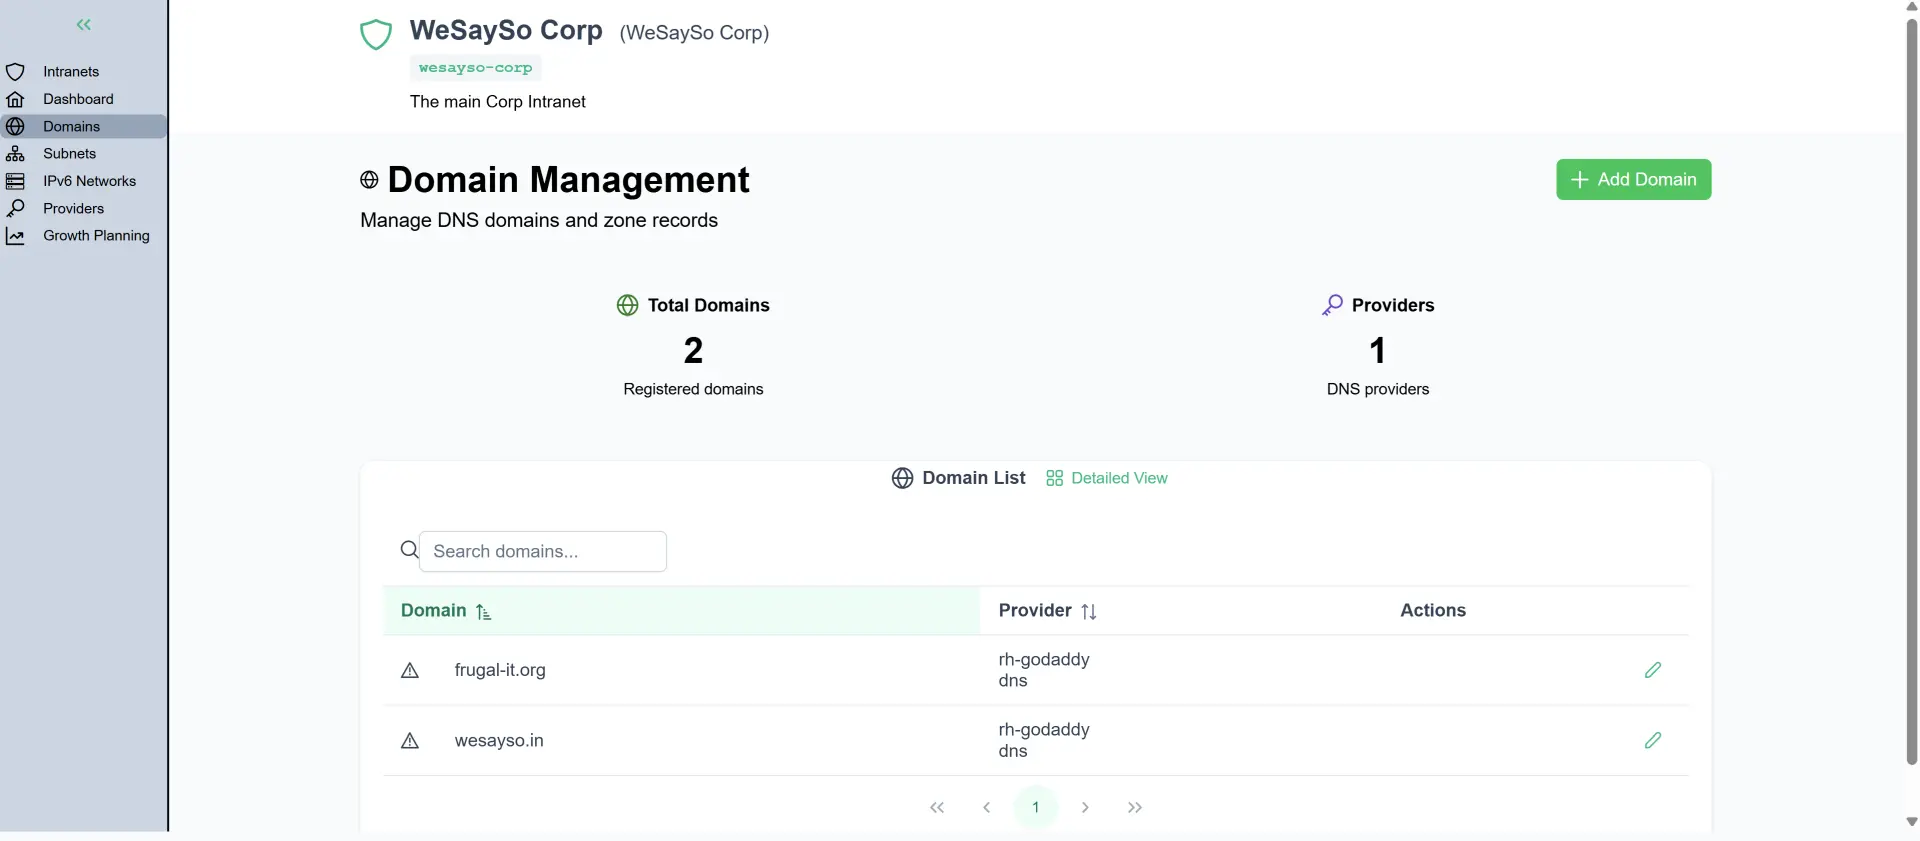This screenshot has height=841, width=1920.
Task: Click the Growth Planning chart icon
Action: (x=15, y=236)
